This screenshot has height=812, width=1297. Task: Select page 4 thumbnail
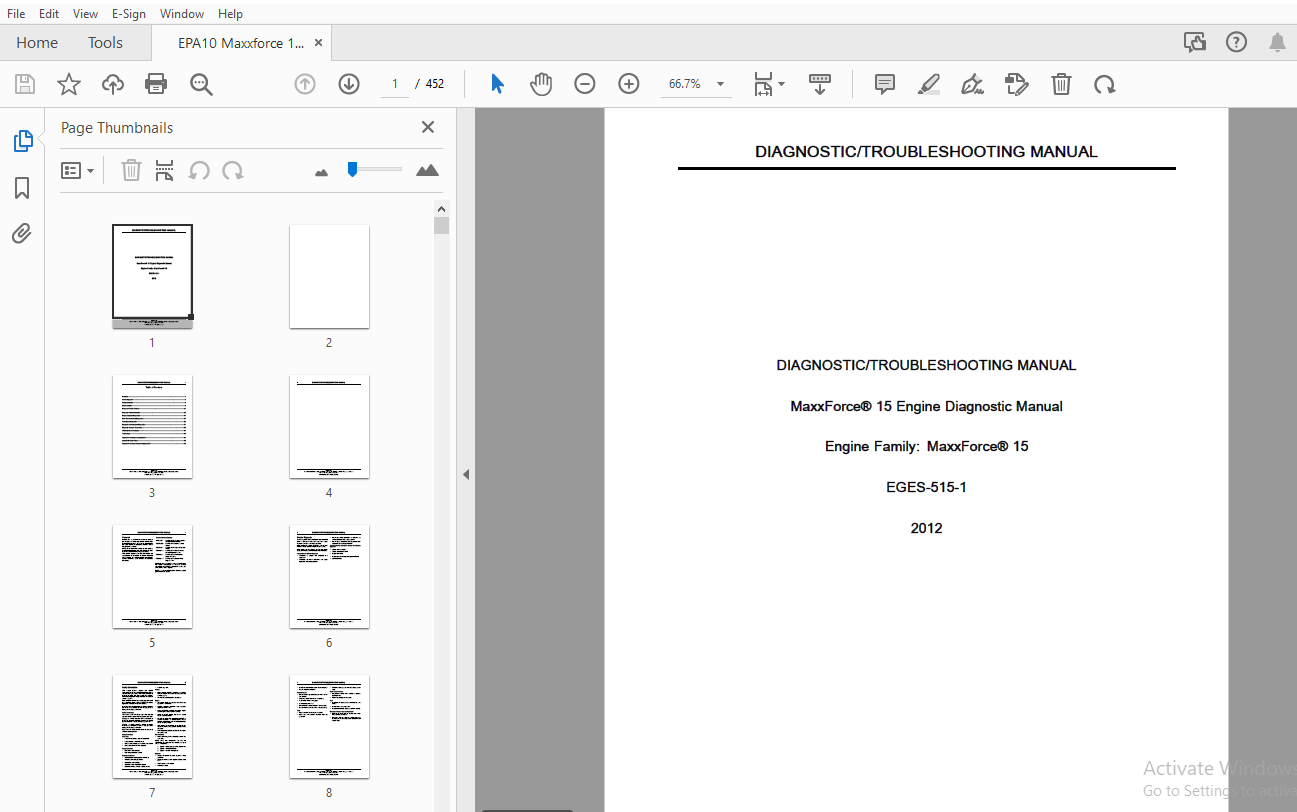point(329,427)
